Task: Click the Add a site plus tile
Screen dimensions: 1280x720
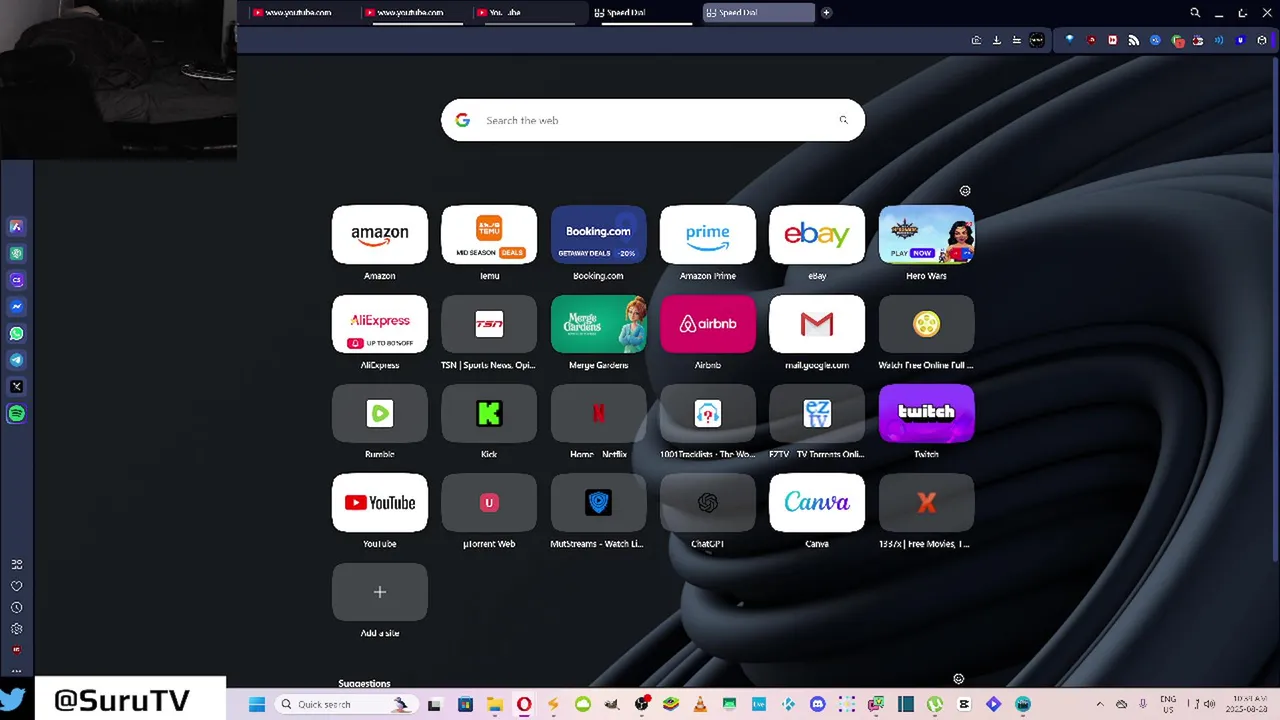Action: (380, 592)
